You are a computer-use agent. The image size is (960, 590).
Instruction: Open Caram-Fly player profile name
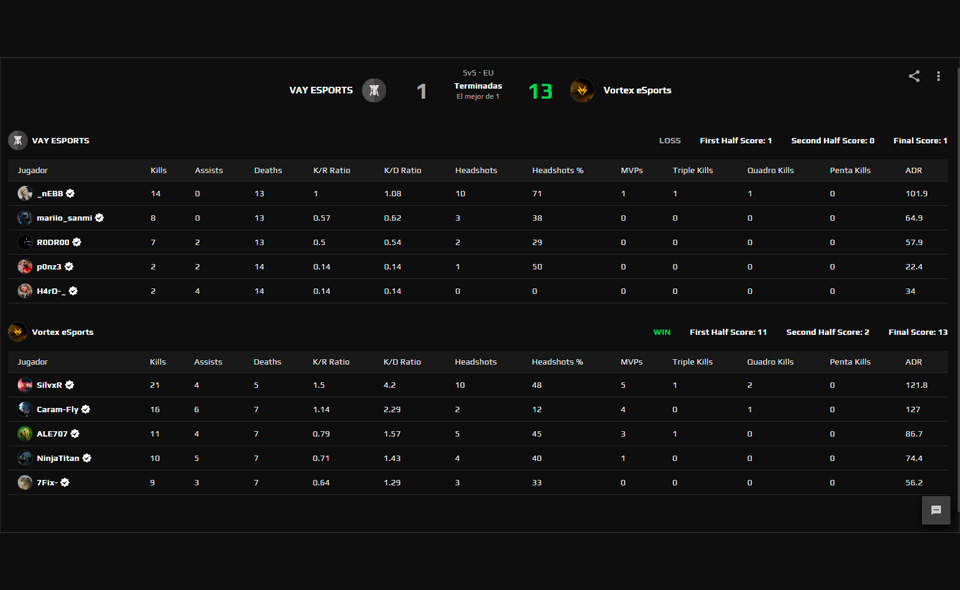point(58,409)
